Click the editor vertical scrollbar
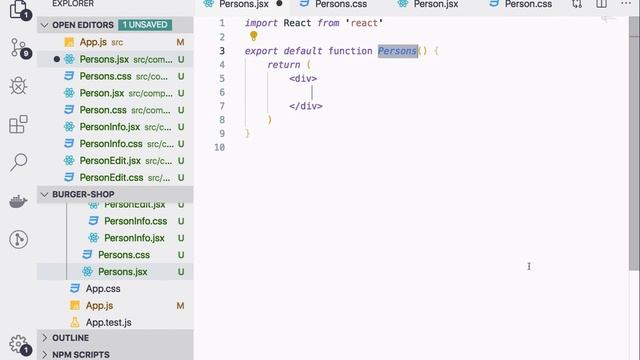Image resolution: width=640 pixels, height=360 pixels. pos(634,143)
